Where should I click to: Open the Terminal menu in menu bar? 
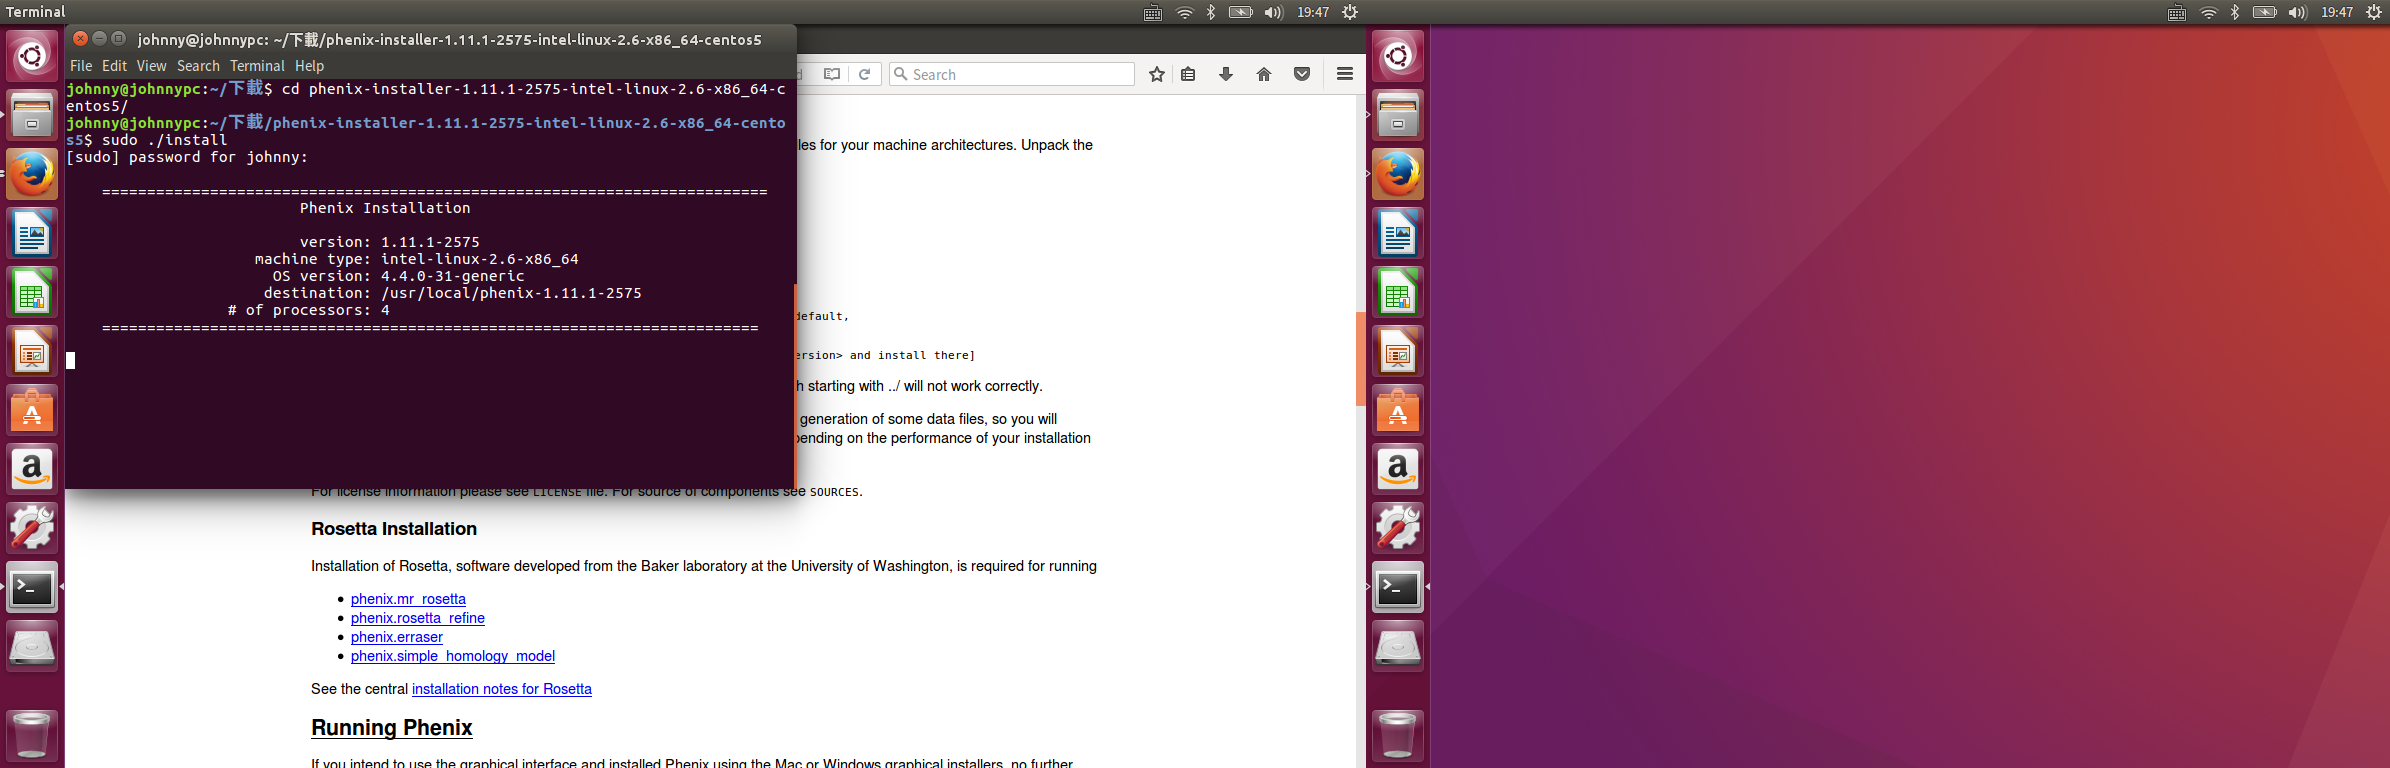click(257, 66)
